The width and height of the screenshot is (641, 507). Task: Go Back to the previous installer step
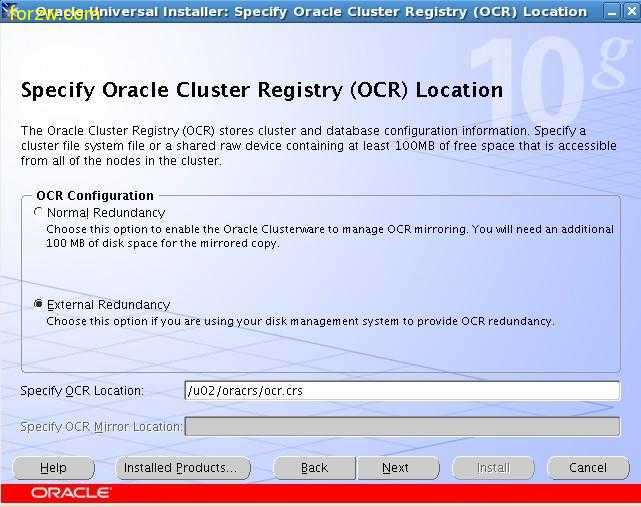click(x=314, y=468)
